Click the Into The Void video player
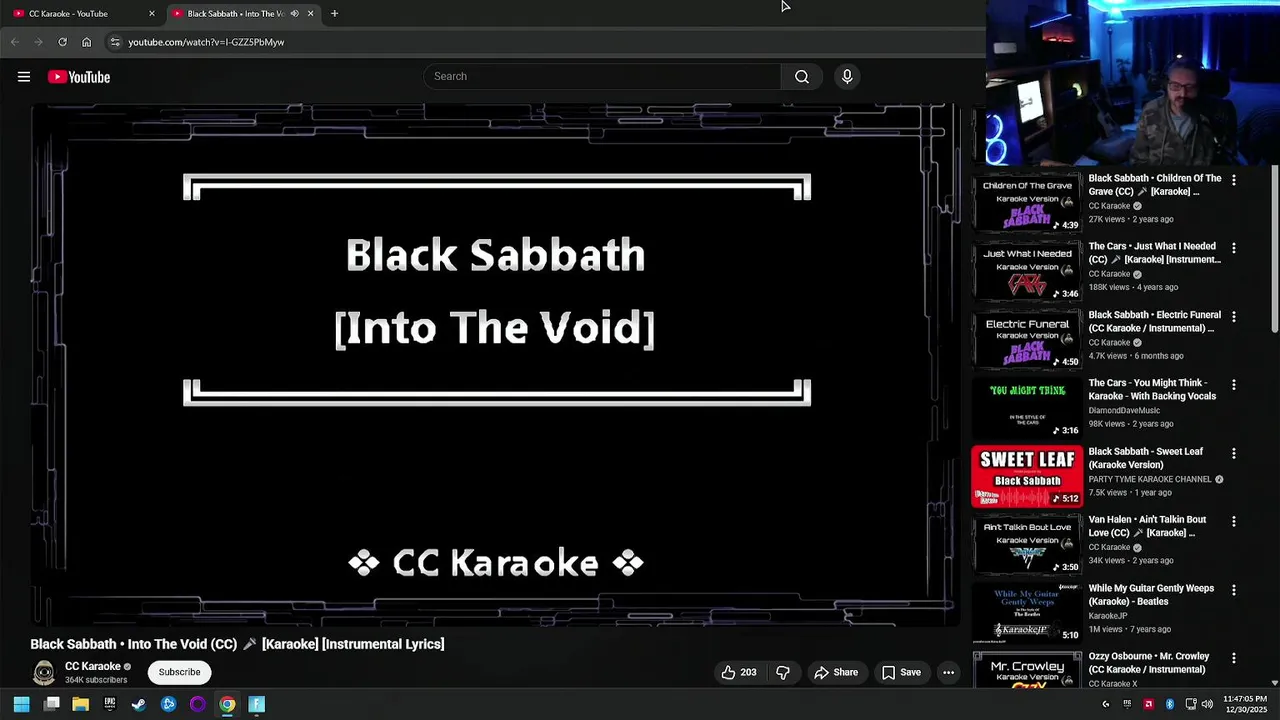 (495, 365)
